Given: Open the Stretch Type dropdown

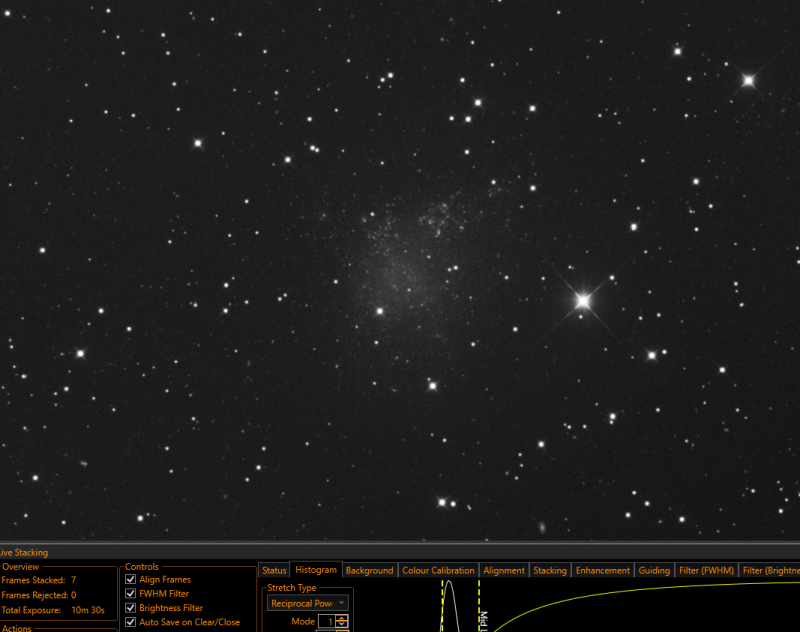Looking at the screenshot, I should [308, 603].
